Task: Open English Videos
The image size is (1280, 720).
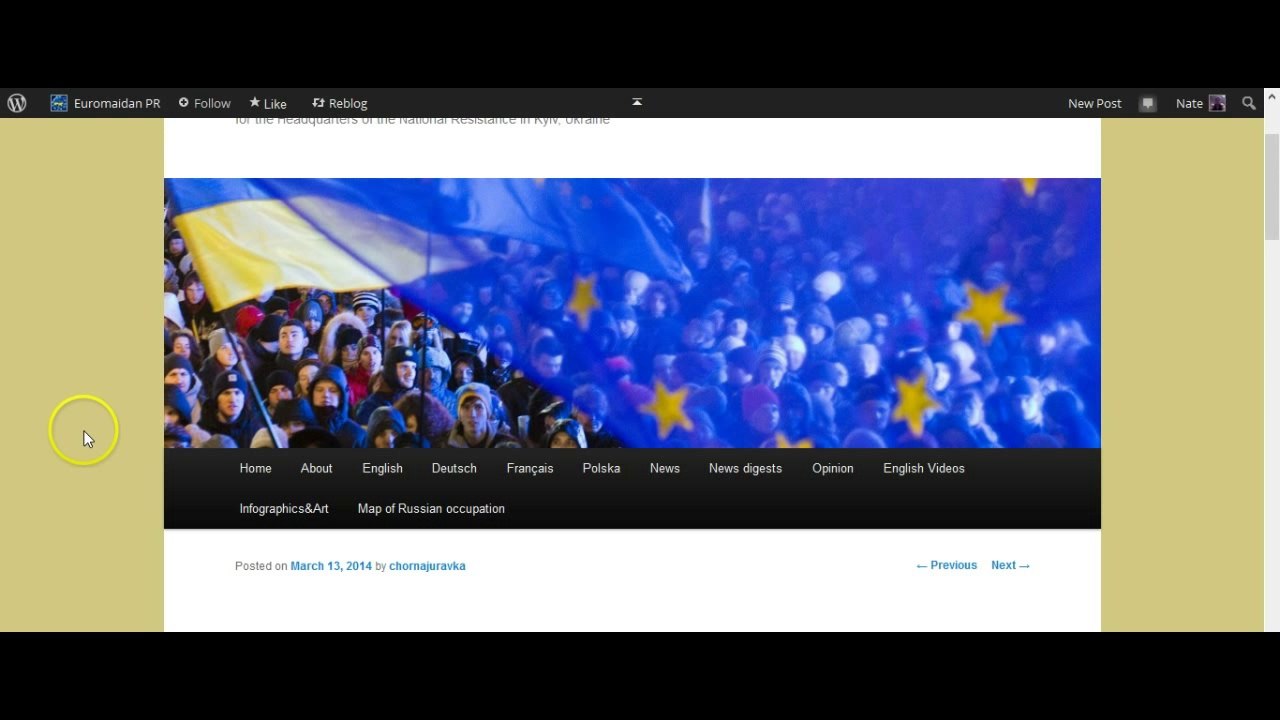Action: [924, 468]
